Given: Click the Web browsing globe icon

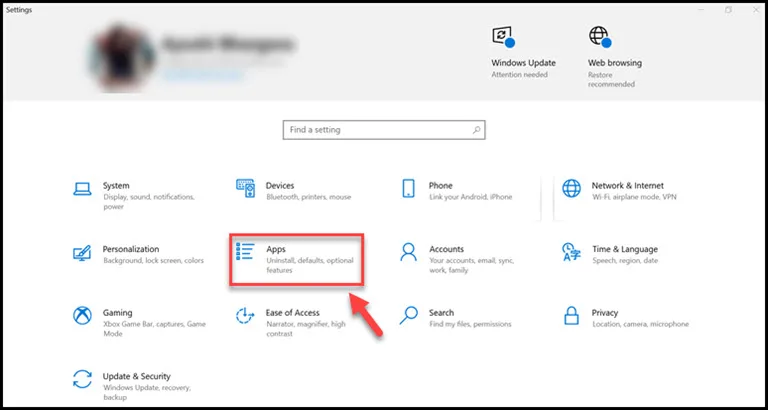Looking at the screenshot, I should pos(600,37).
